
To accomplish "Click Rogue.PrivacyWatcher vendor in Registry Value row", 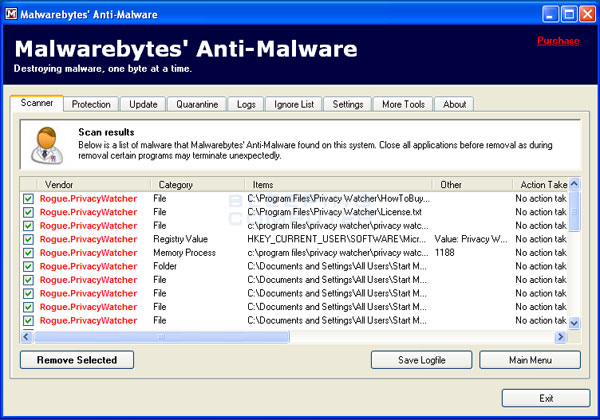I will [x=88, y=239].
